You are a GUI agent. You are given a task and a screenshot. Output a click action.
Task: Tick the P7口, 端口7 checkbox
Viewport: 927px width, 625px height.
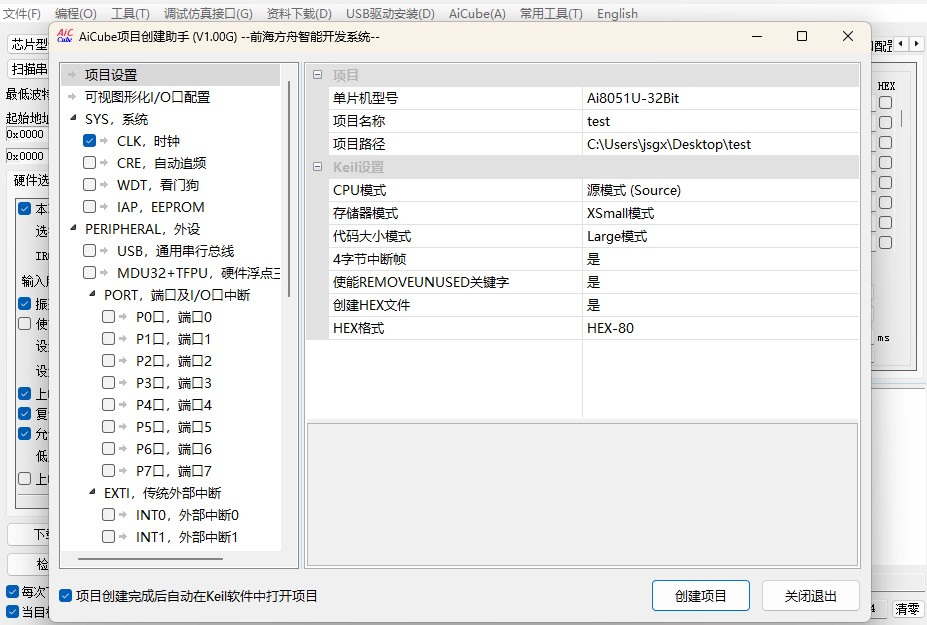108,471
